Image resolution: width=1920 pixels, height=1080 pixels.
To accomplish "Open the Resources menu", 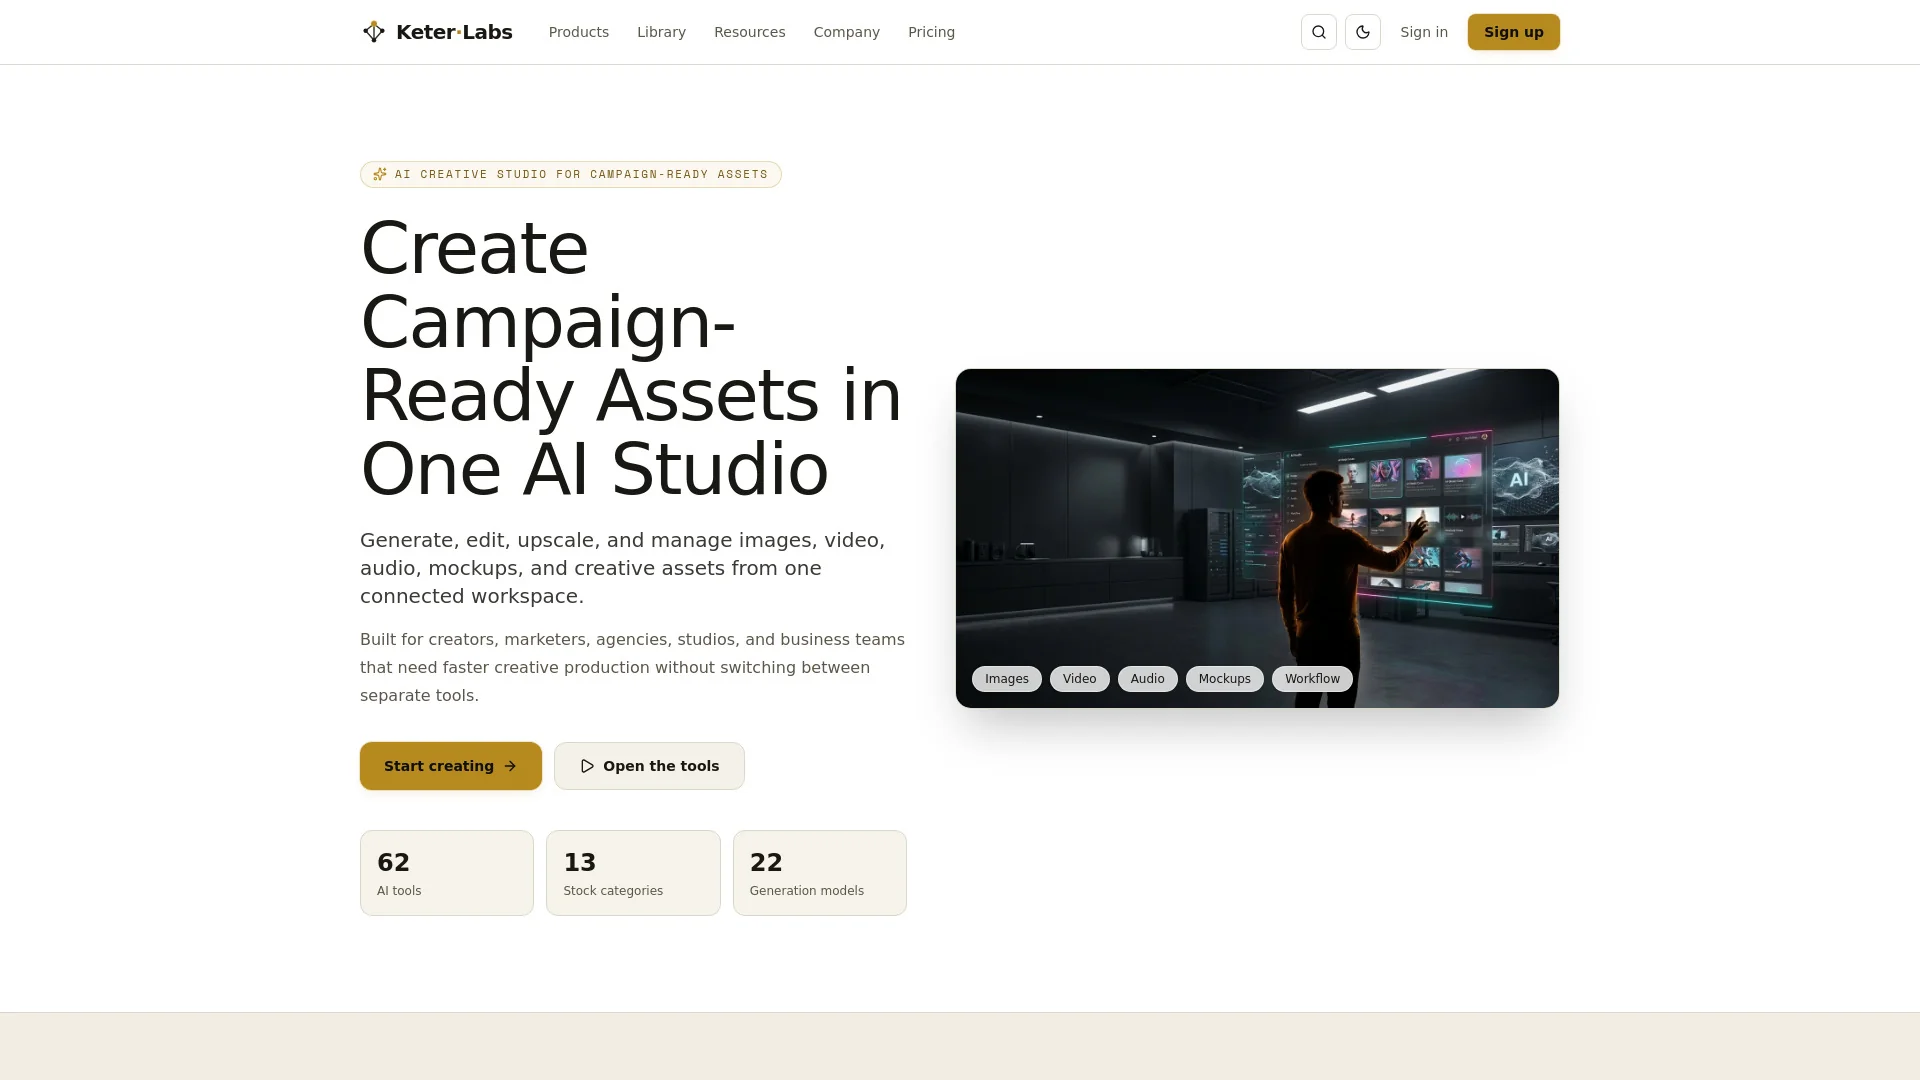I will point(750,32).
